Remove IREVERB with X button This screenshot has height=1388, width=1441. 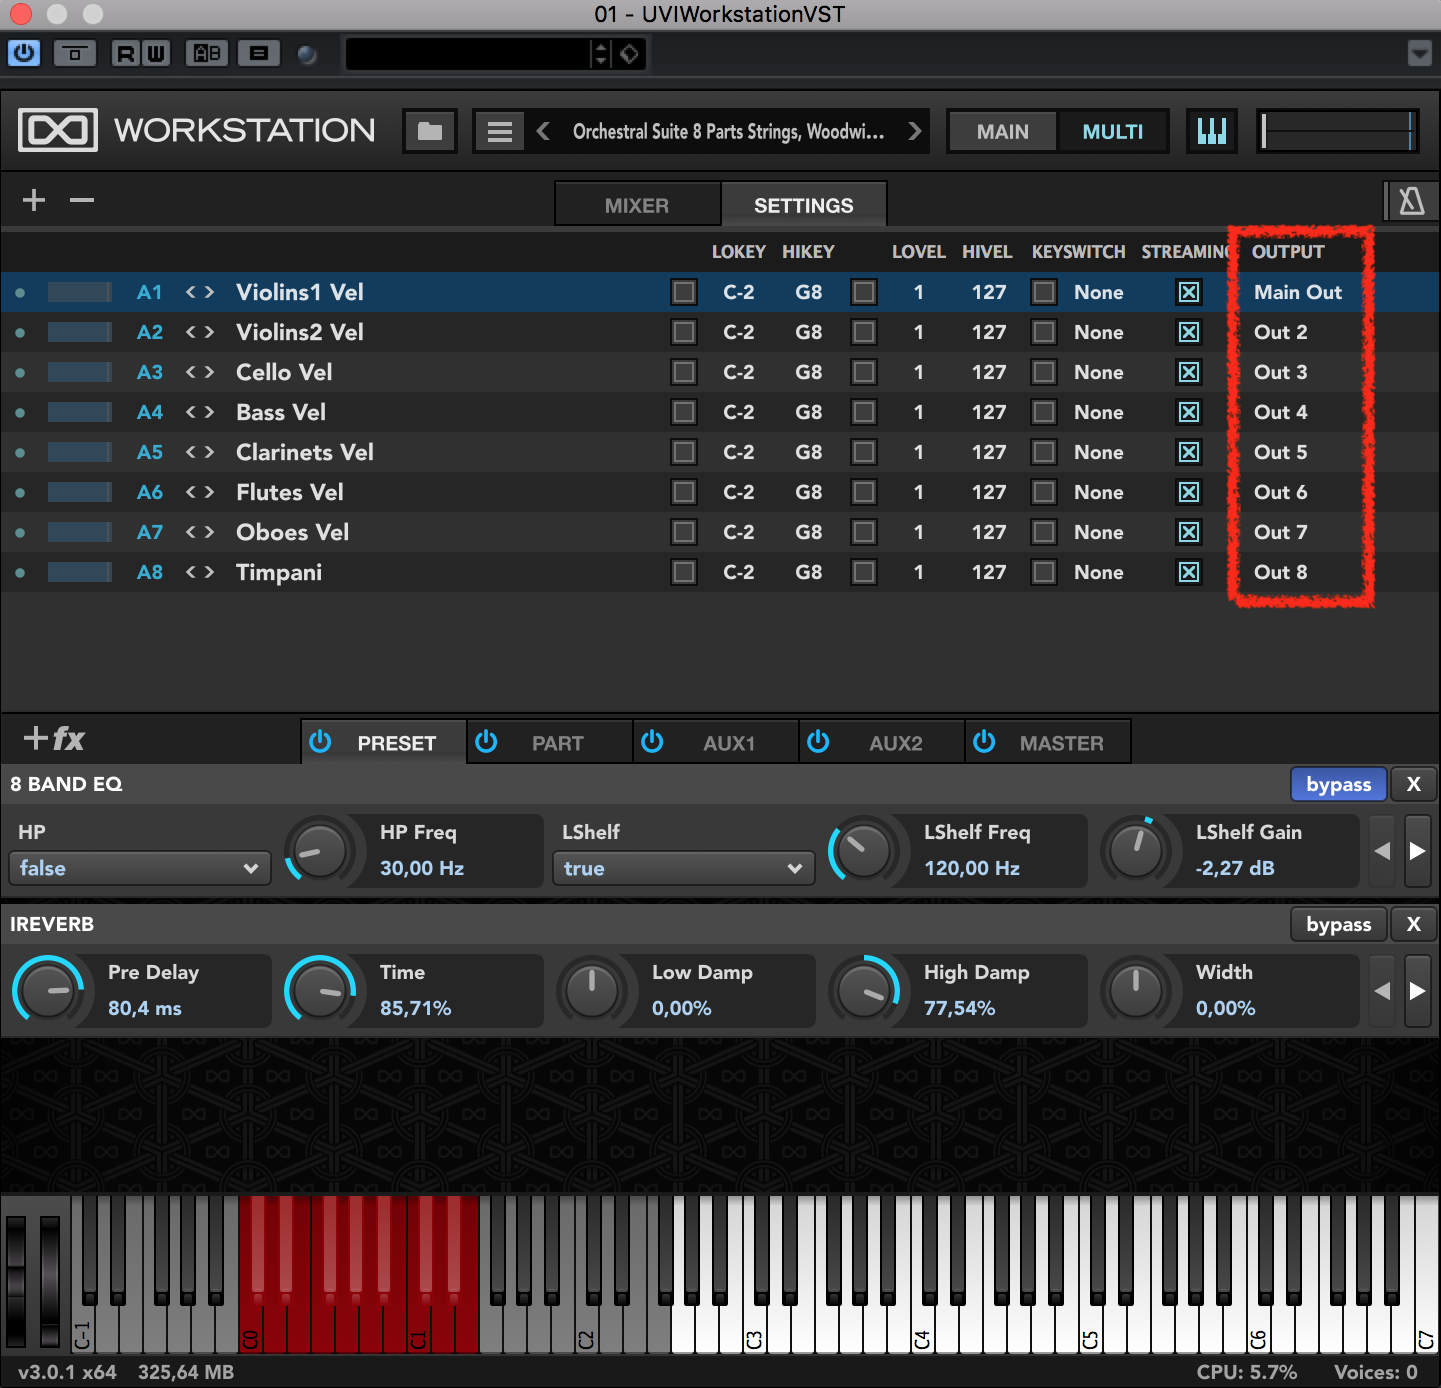point(1413,924)
